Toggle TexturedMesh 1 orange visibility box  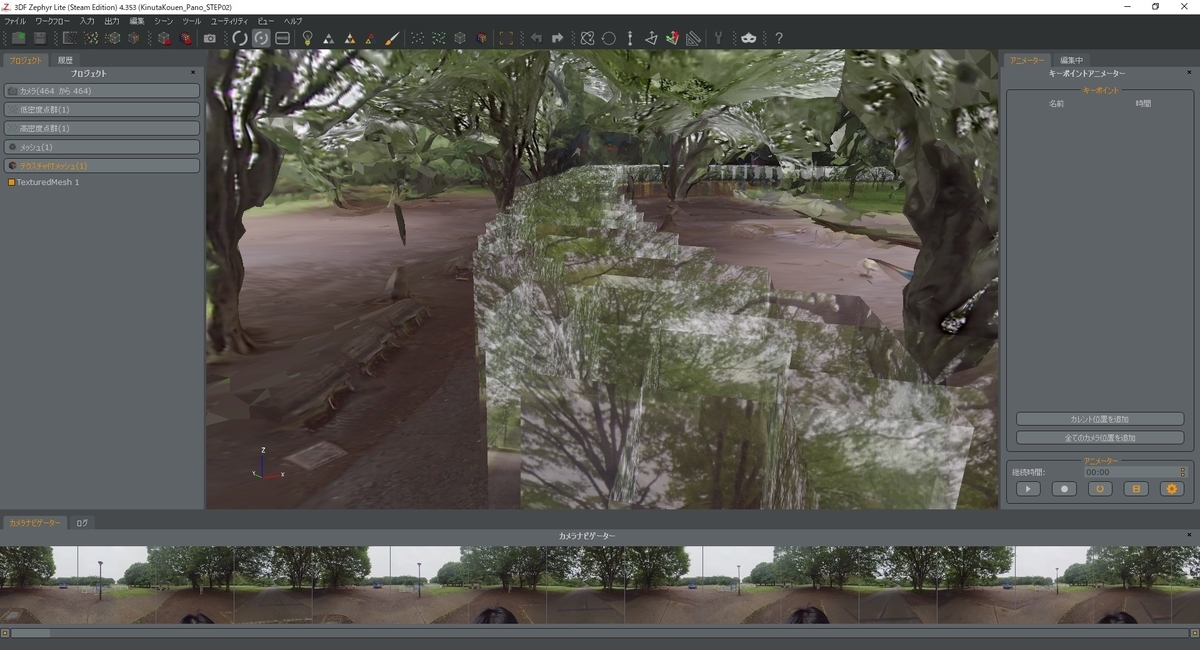point(11,182)
